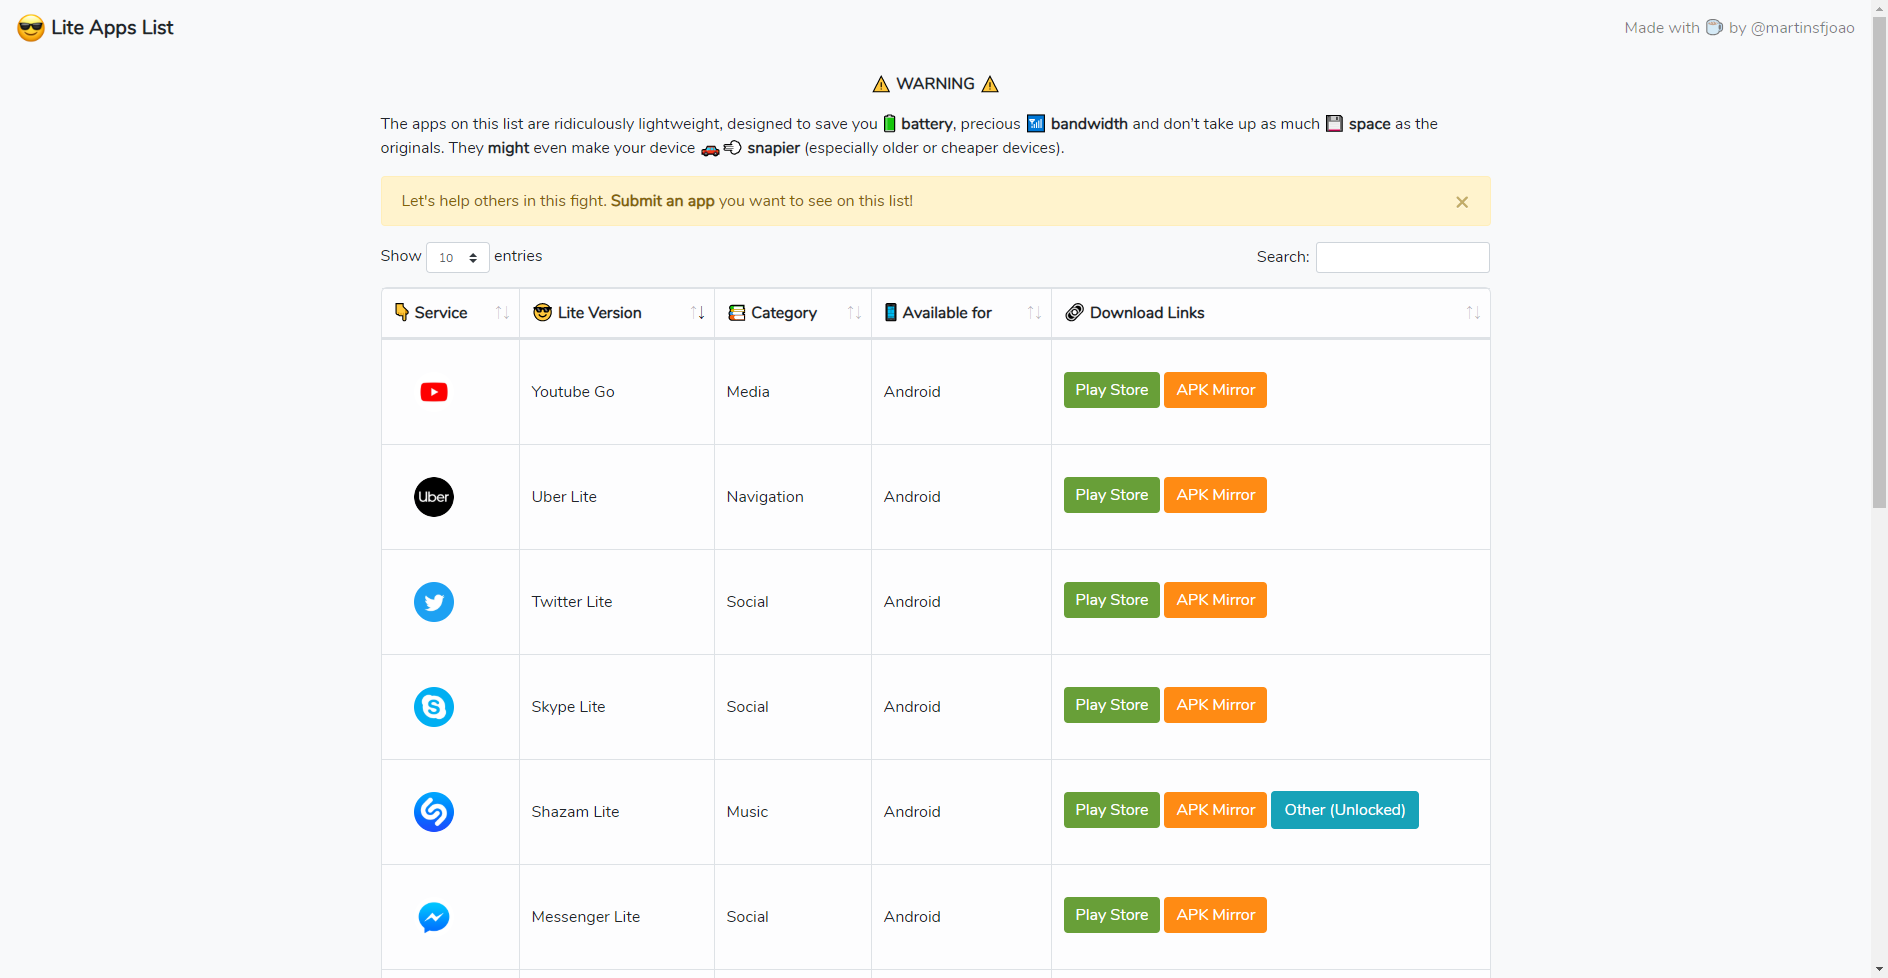This screenshot has width=1888, height=978.
Task: Click Social category in Messenger Lite row
Action: coord(792,917)
